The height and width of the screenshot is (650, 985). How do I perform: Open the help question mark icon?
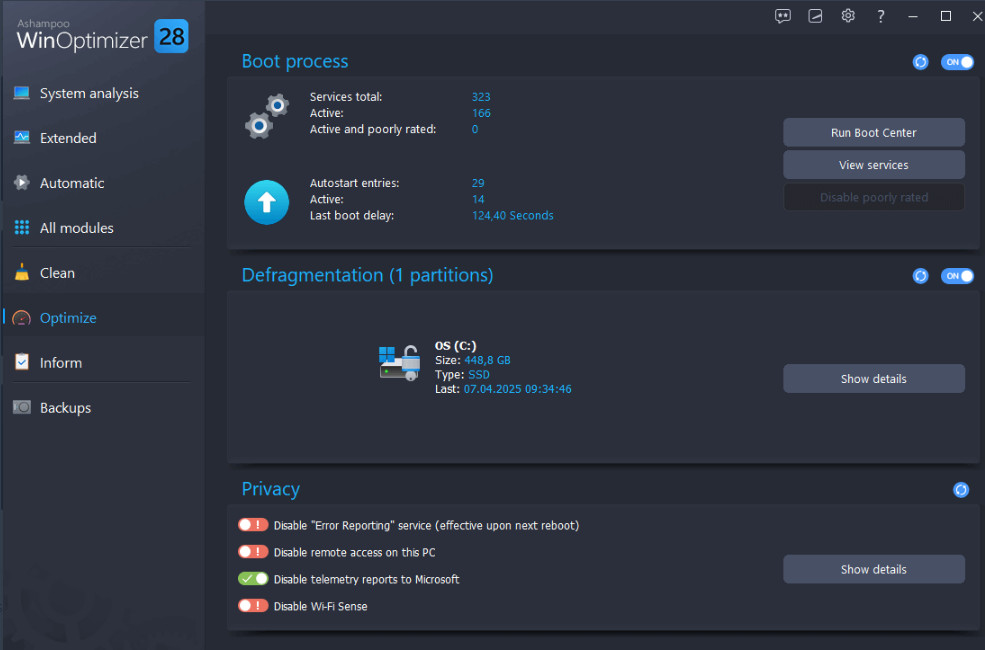pos(881,16)
